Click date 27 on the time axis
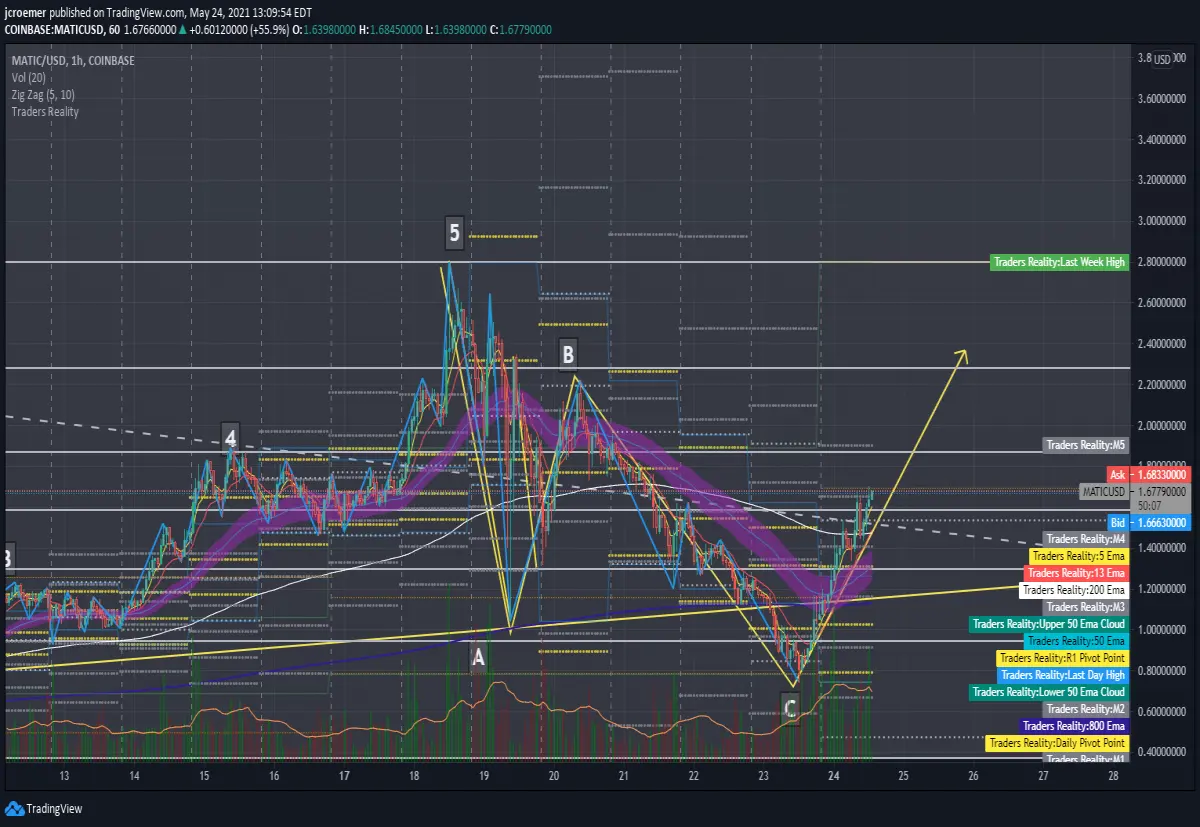Viewport: 1200px width, 827px height. [x=1043, y=776]
